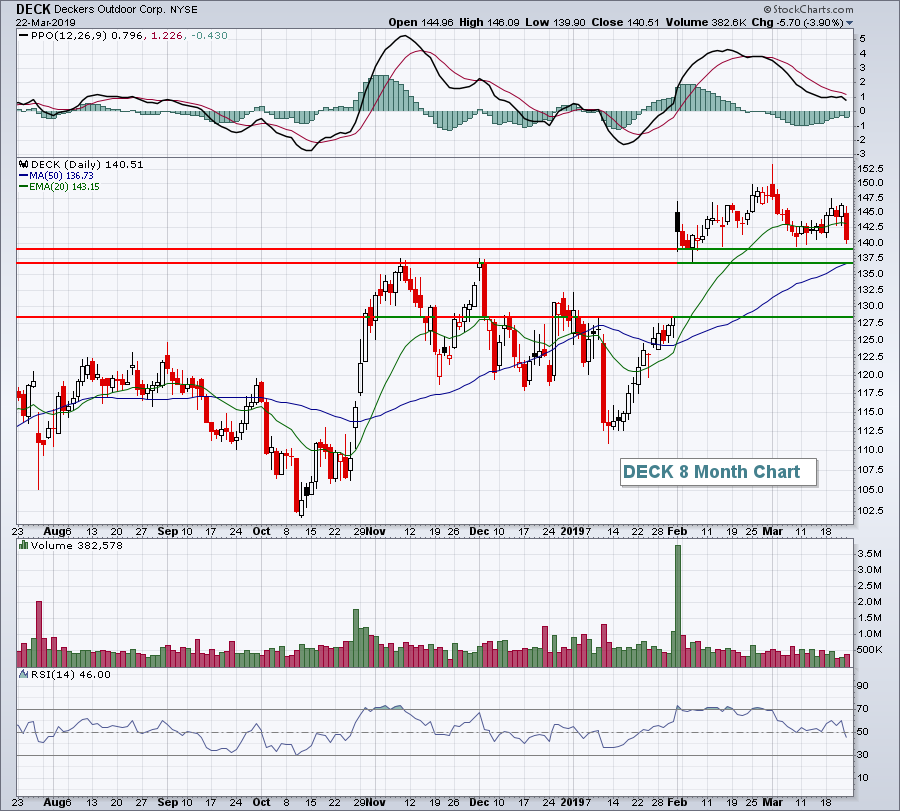Image resolution: width=900 pixels, height=811 pixels.
Task: Click the Volume 382,578 panel label
Action: (77, 545)
